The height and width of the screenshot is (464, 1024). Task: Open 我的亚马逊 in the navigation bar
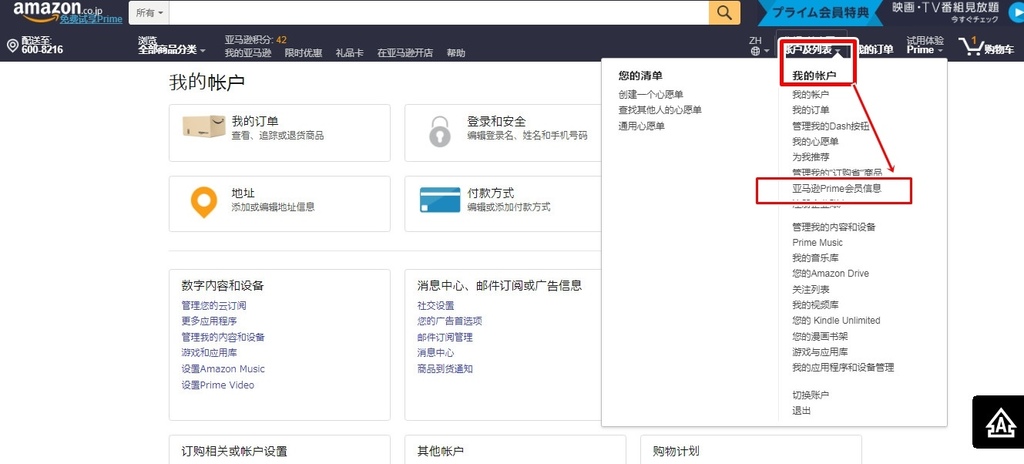(248, 52)
